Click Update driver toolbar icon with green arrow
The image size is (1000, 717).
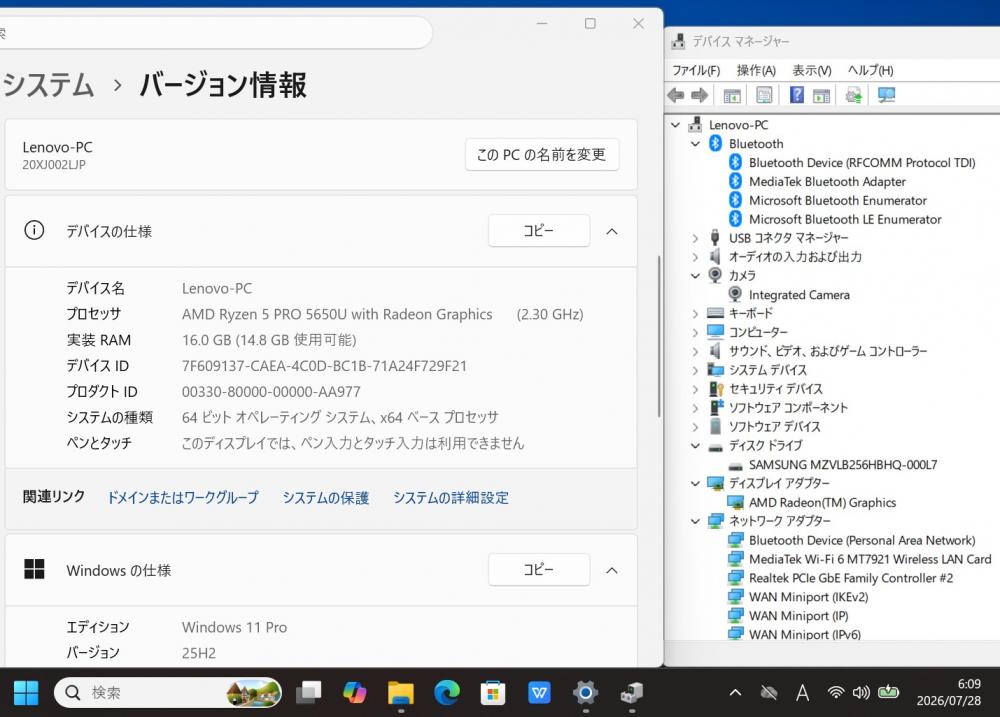point(853,96)
